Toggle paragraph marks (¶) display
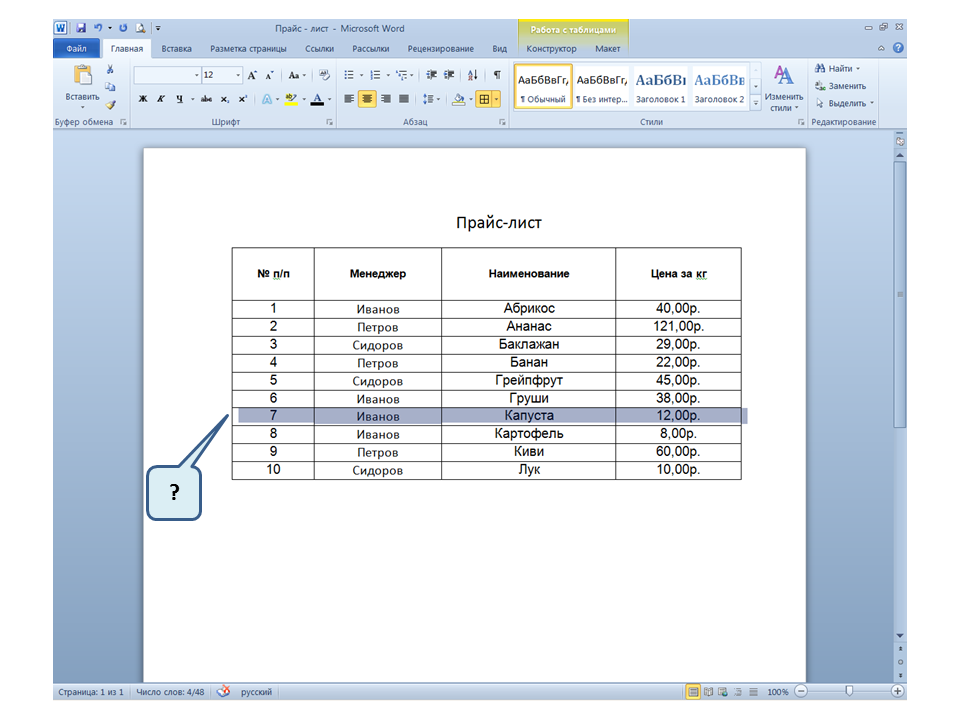Image resolution: width=960 pixels, height=720 pixels. coord(497,75)
